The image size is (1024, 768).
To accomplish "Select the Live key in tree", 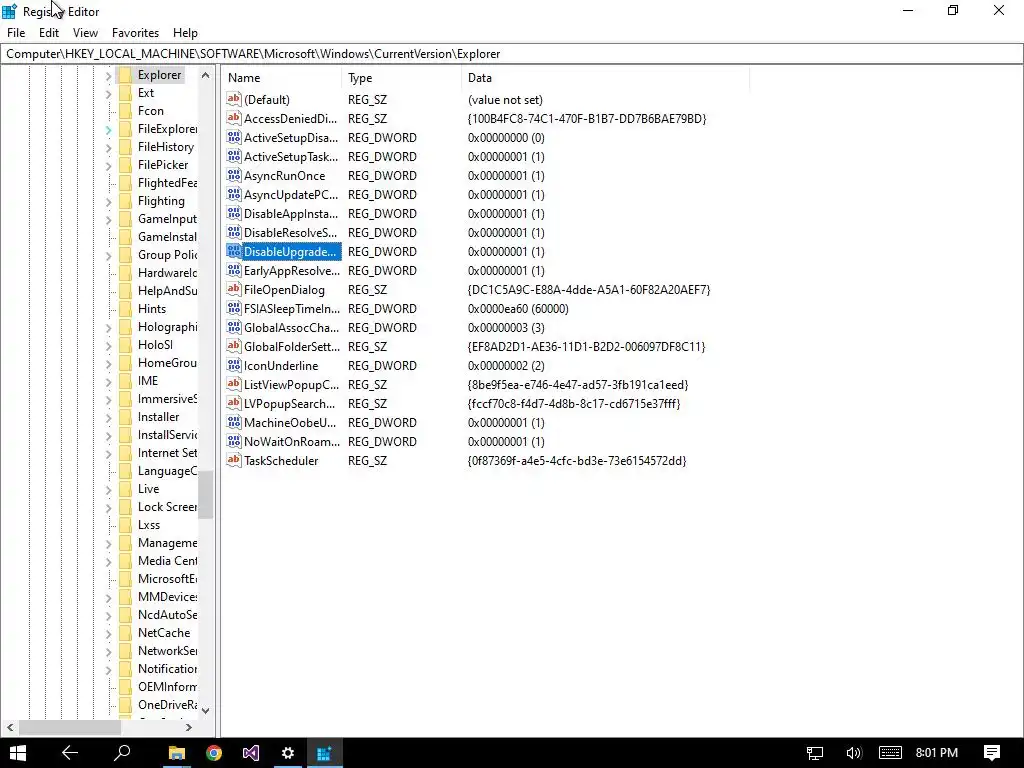I will (x=148, y=488).
